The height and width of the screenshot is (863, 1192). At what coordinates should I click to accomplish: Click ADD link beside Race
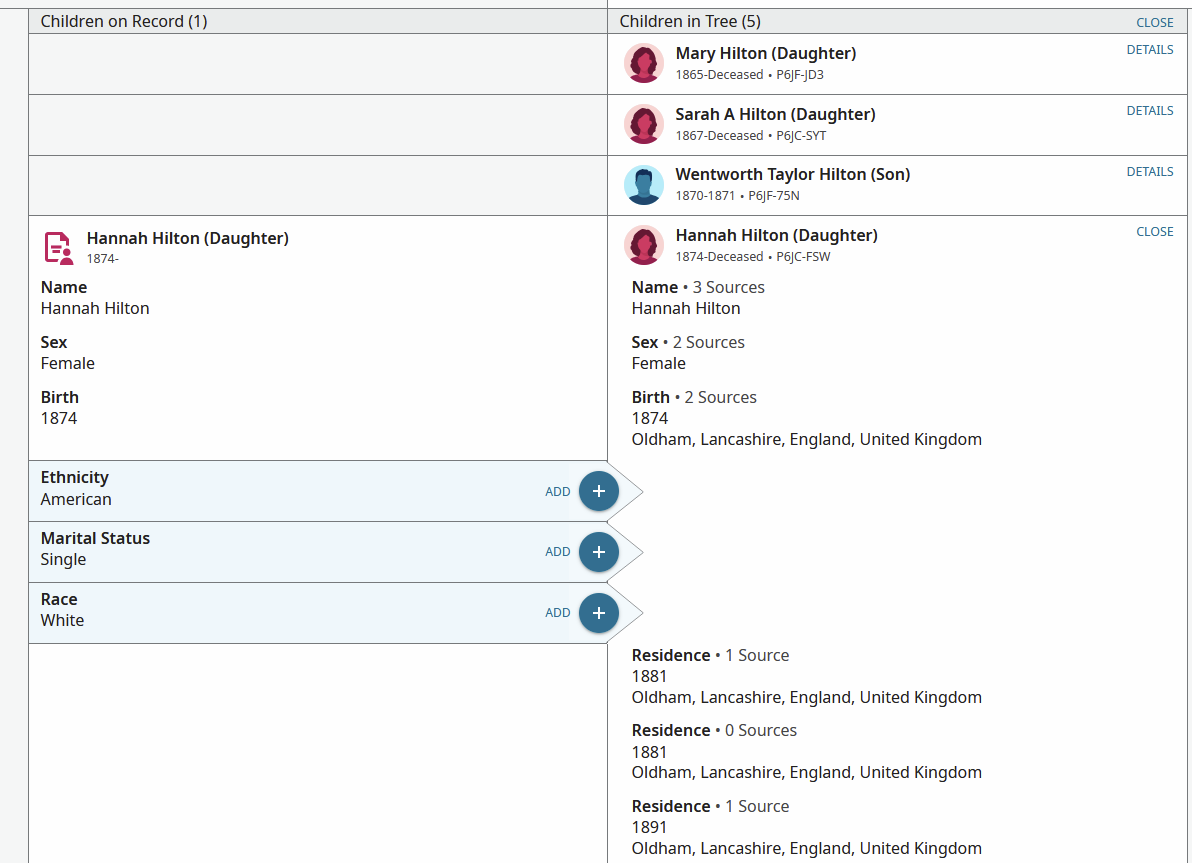coord(557,613)
